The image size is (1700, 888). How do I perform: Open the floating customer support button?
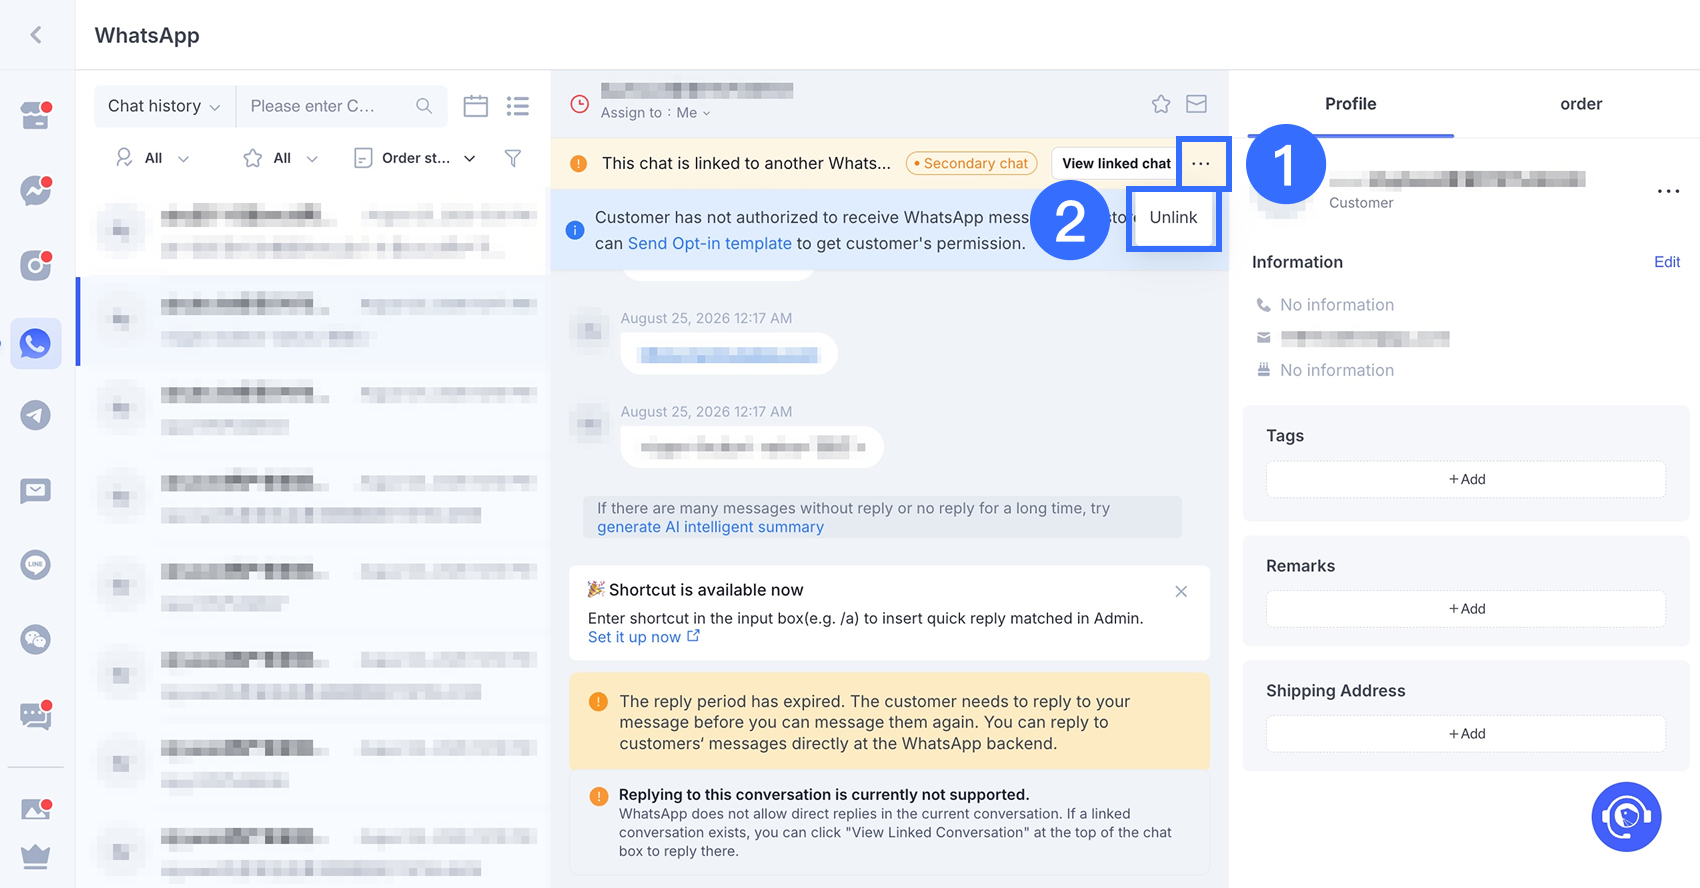point(1627,817)
